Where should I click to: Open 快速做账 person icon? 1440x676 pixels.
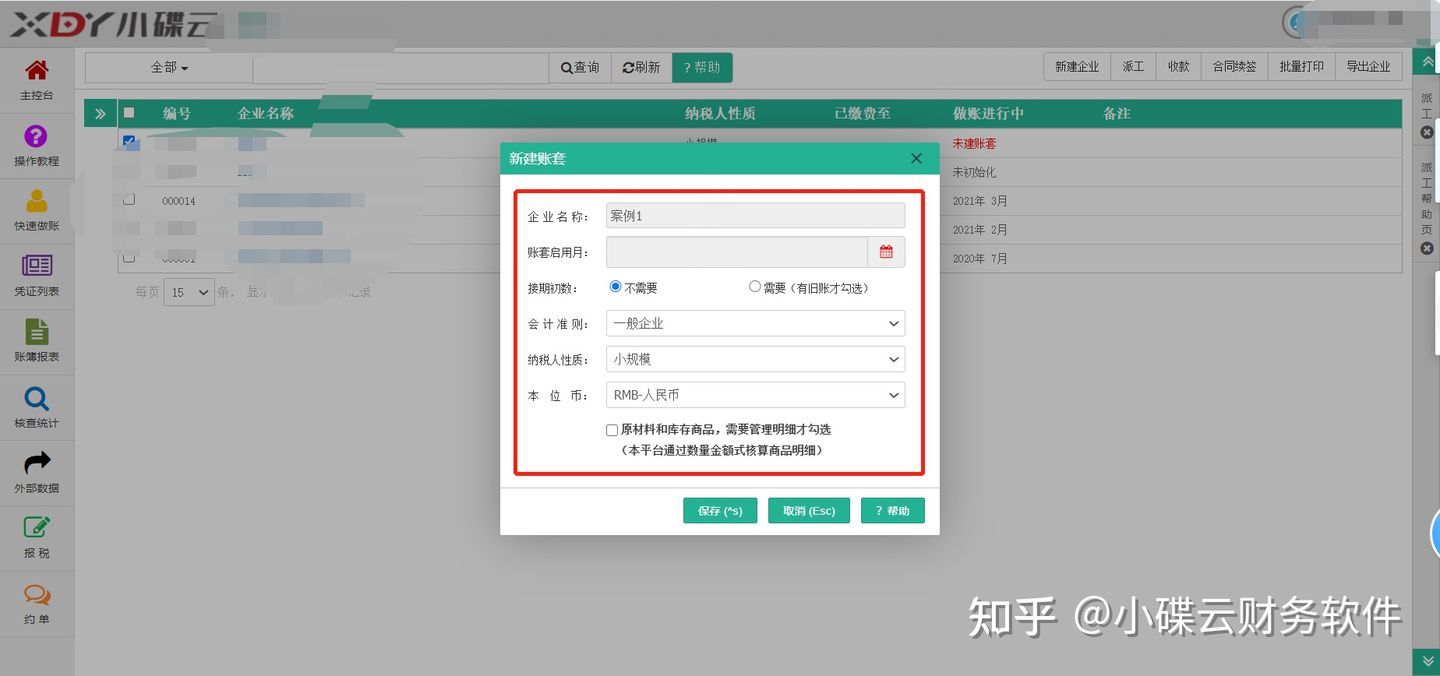click(x=37, y=201)
